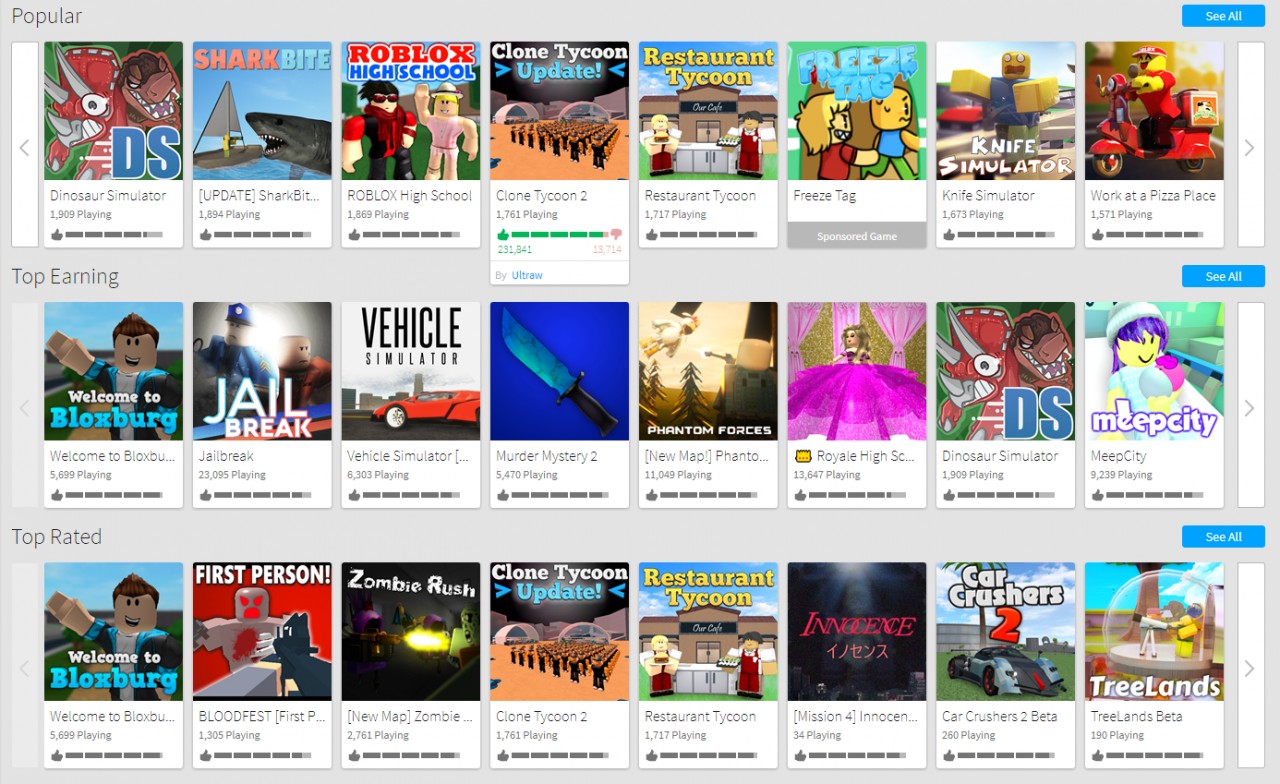Open the Jailbreak game thumbnail

coord(262,371)
